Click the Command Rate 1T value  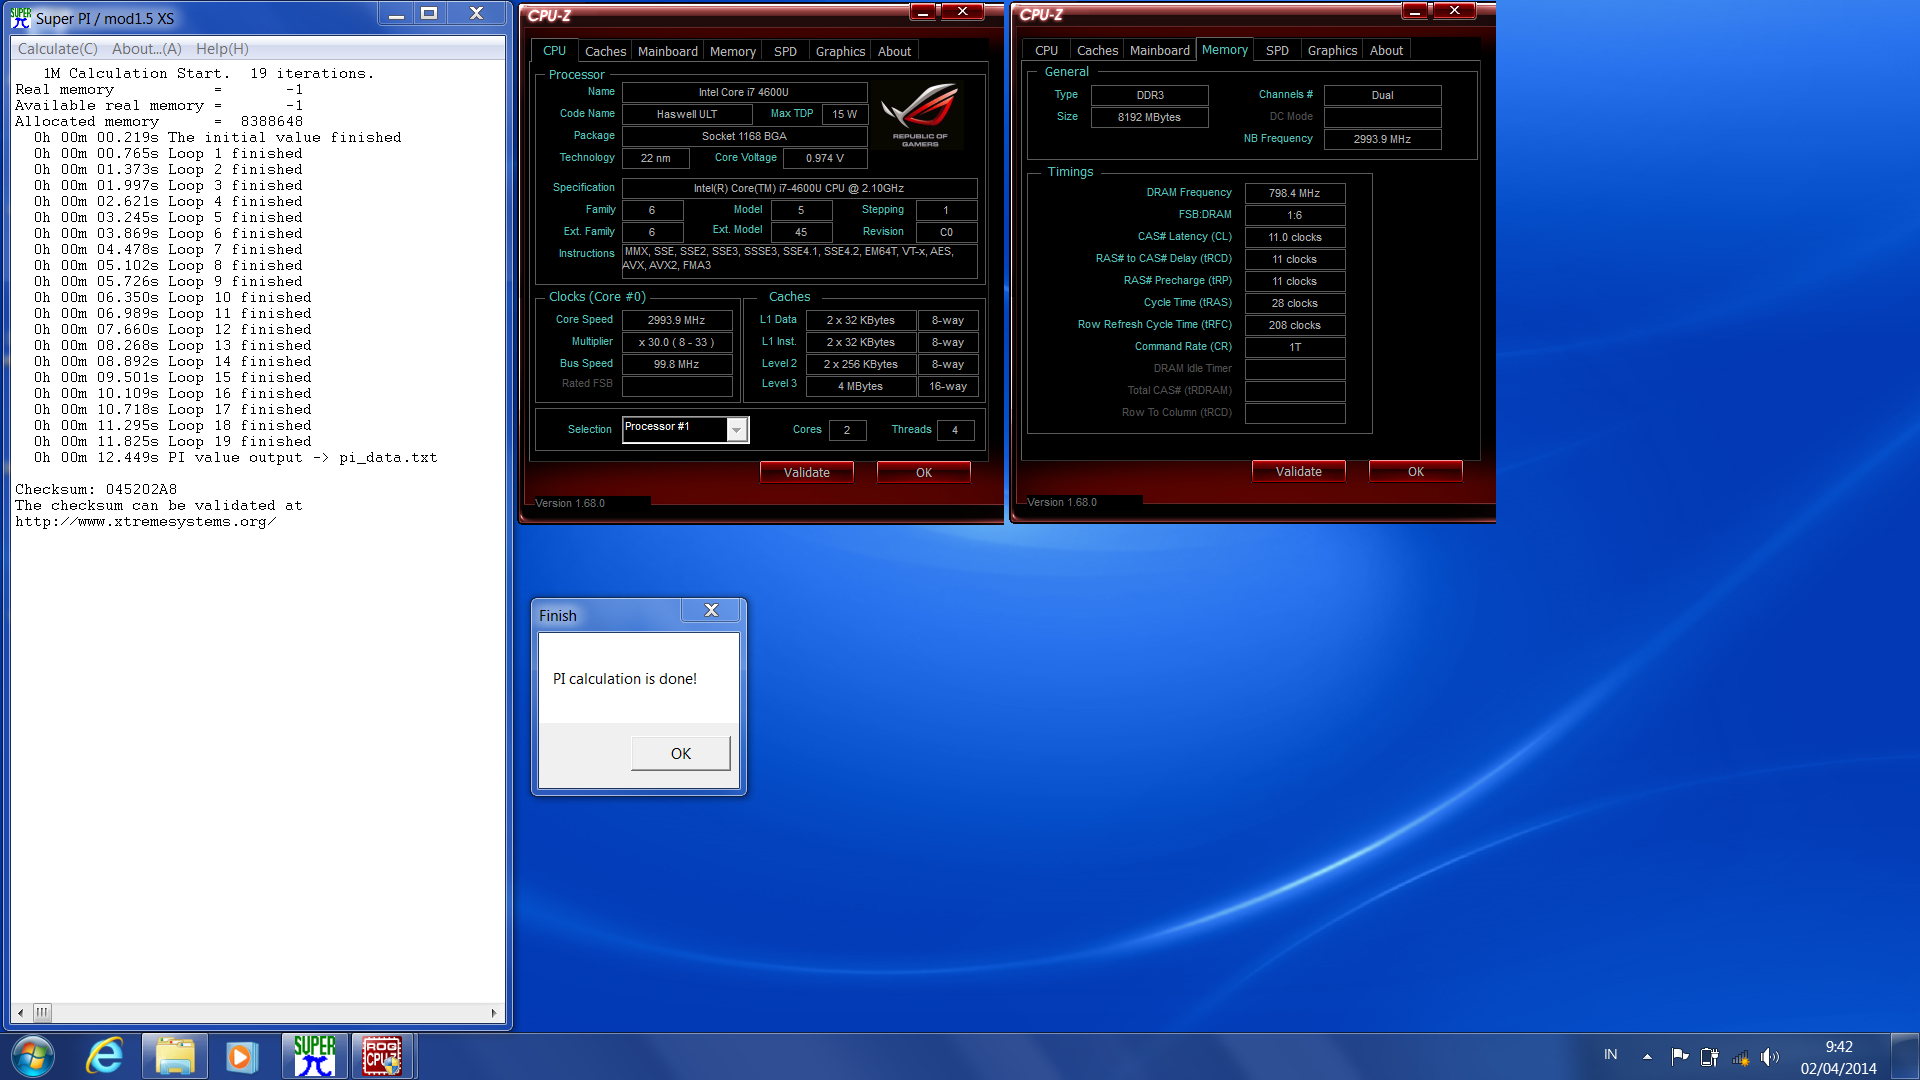tap(1295, 347)
